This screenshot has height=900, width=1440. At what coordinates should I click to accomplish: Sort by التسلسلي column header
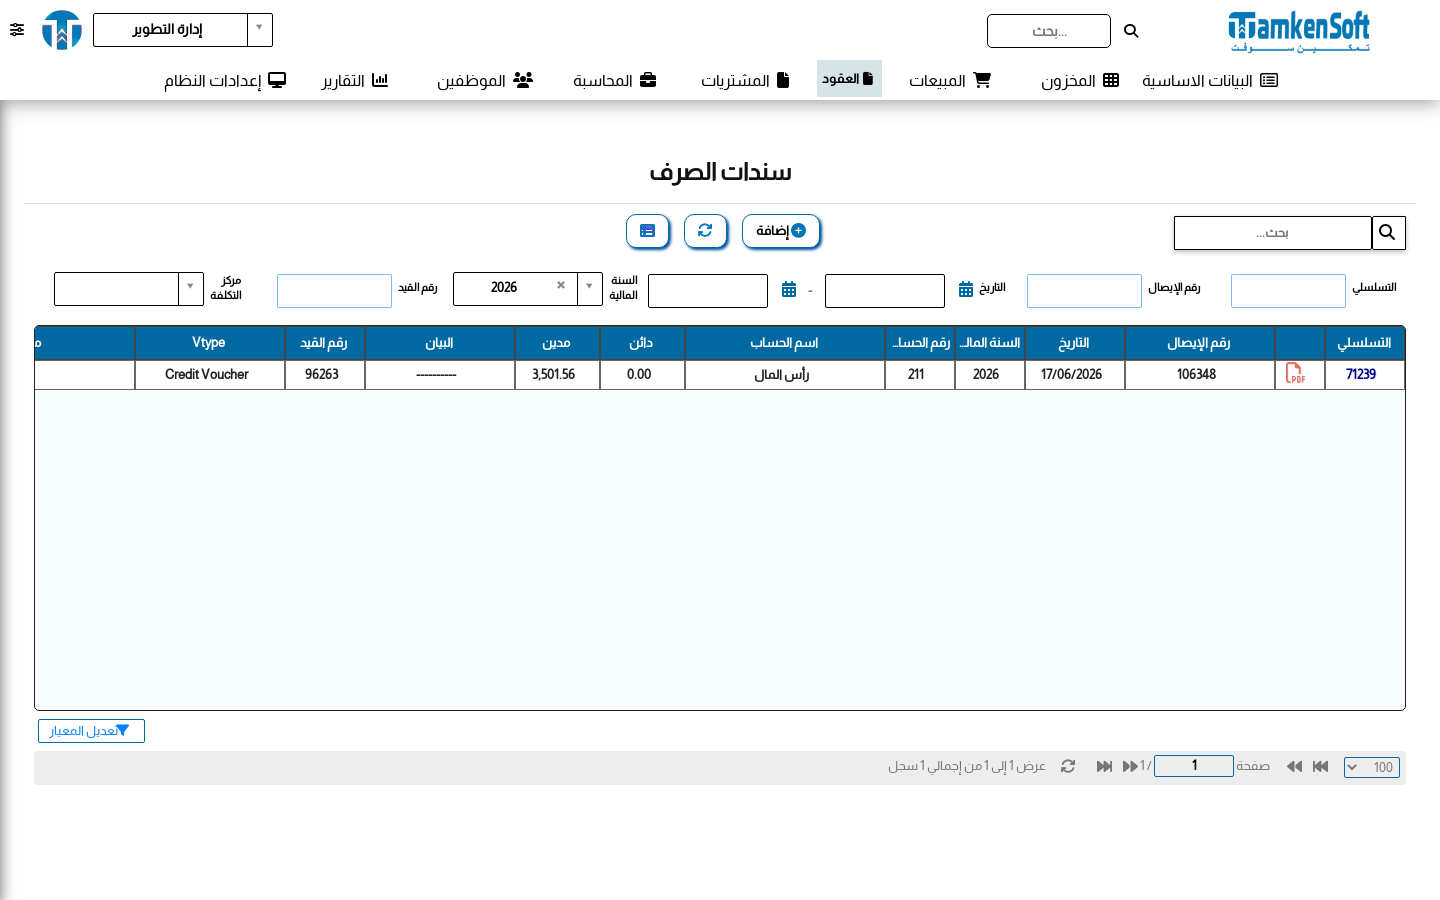pyautogui.click(x=1364, y=343)
